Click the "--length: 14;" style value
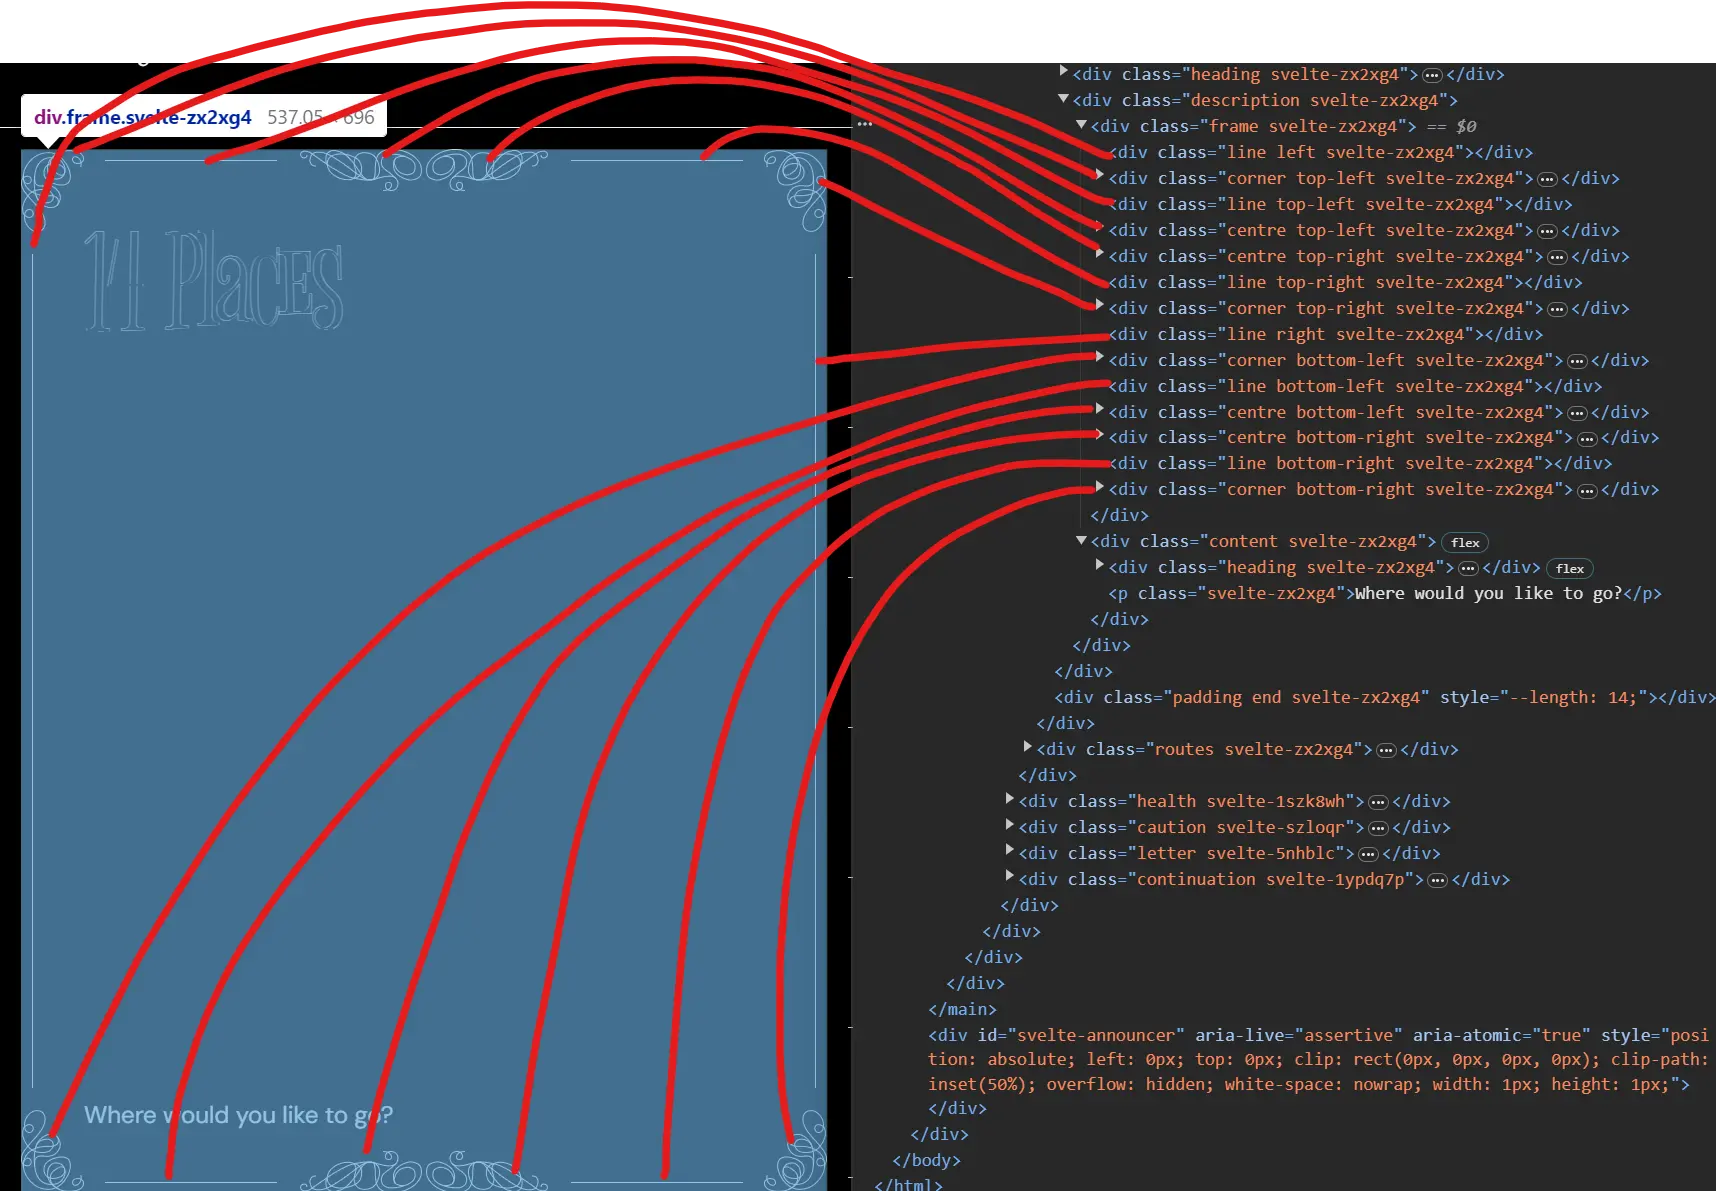Screen dimensions: 1716x1191 [x=1574, y=698]
